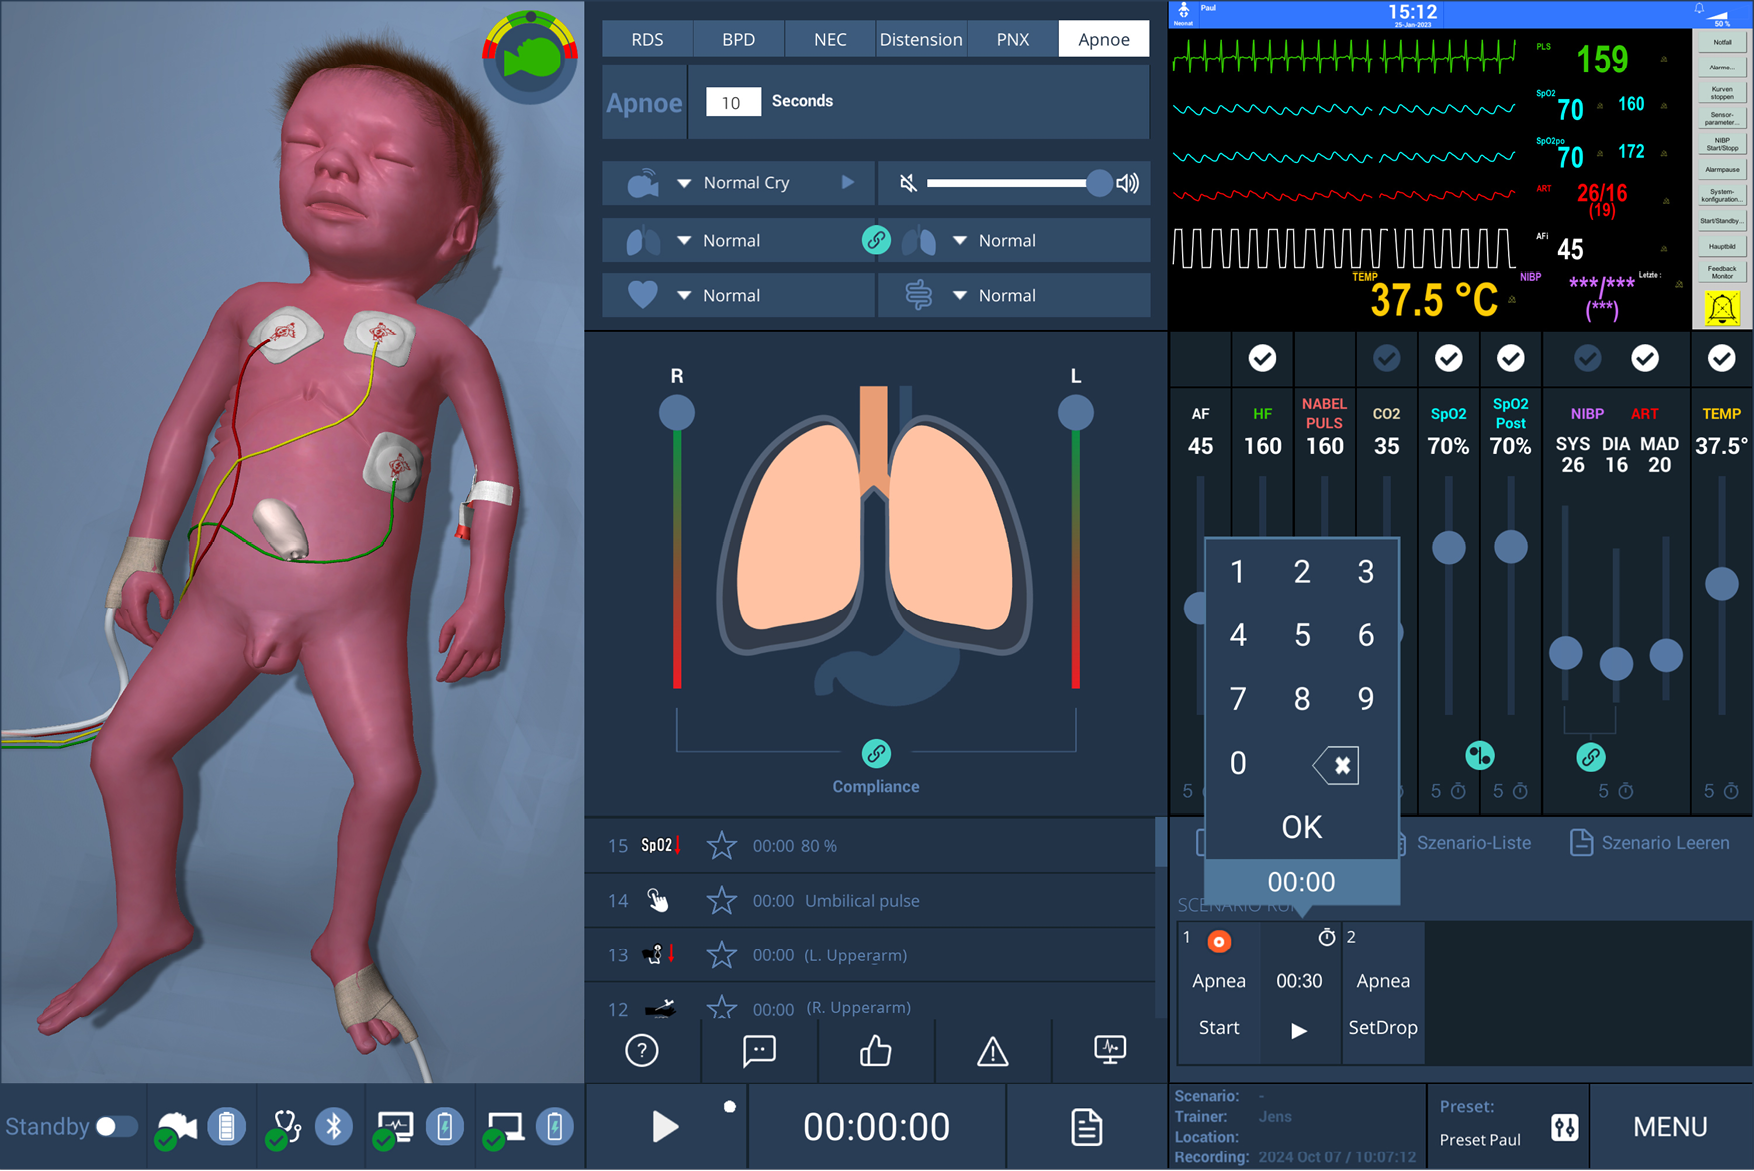Open the comment speech bubble icon
The height and width of the screenshot is (1171, 1754).
(759, 1050)
